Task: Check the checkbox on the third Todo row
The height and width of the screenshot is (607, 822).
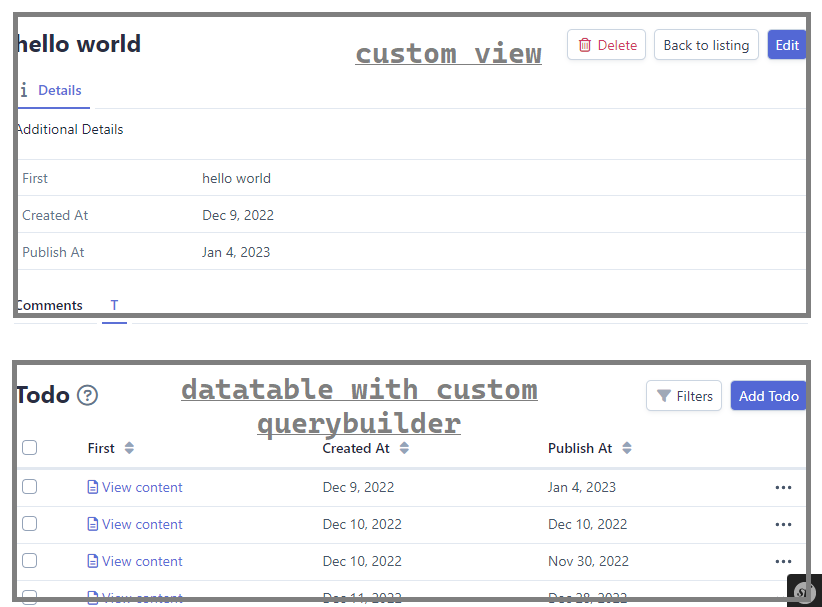Action: 29,561
